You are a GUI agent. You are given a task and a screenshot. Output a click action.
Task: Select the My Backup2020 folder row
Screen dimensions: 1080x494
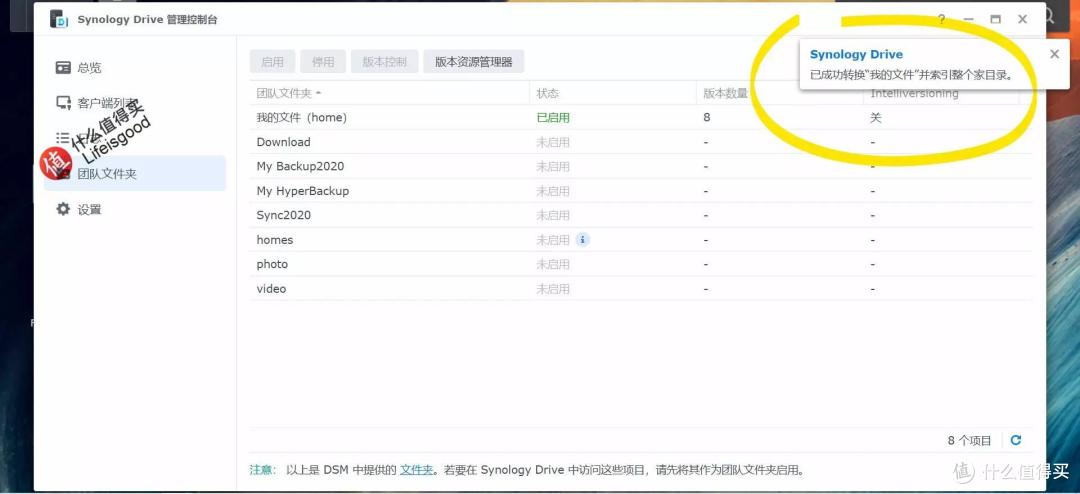(x=641, y=167)
